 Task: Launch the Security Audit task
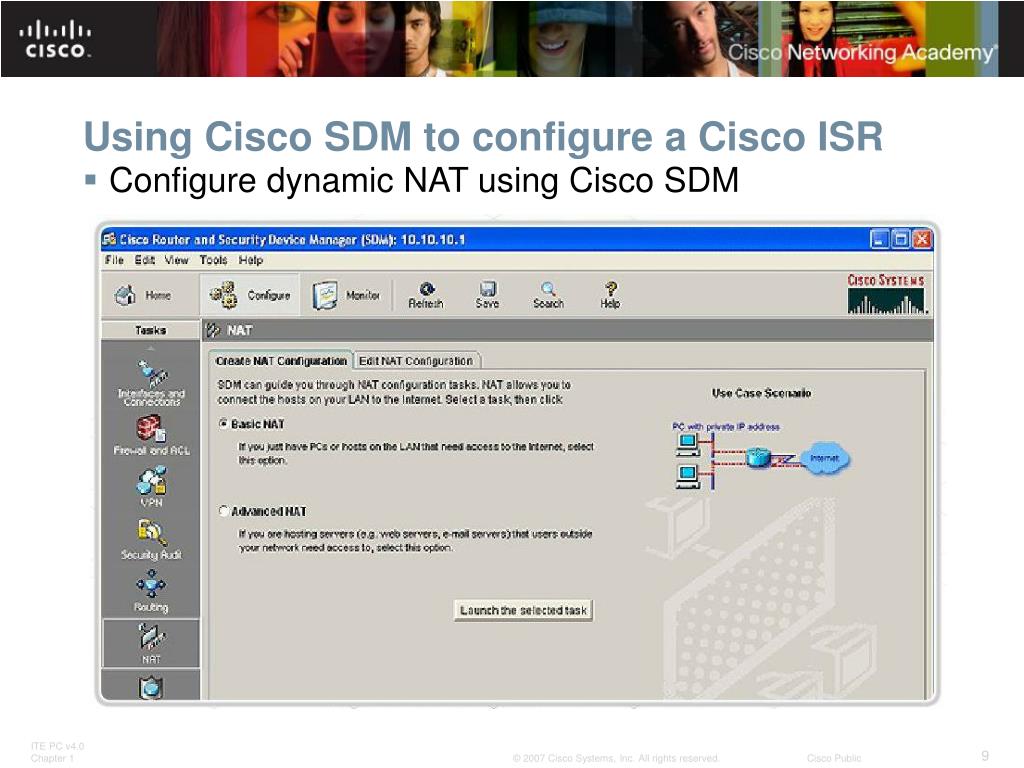152,539
